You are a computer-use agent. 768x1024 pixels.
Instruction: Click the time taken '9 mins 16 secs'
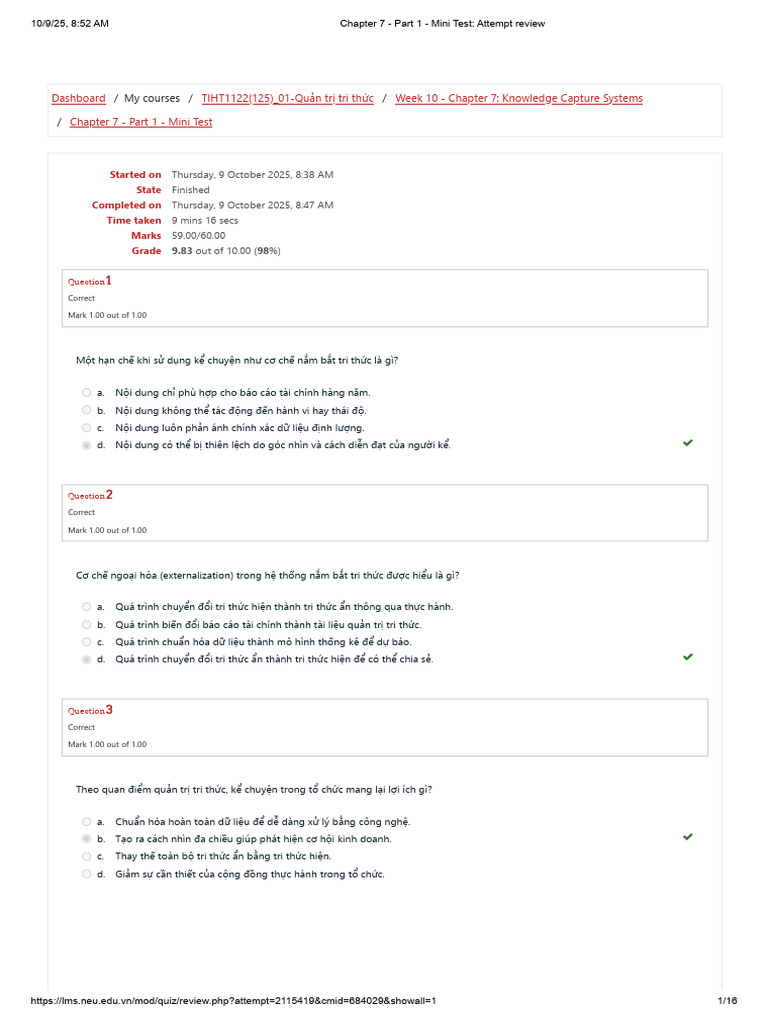click(x=205, y=221)
